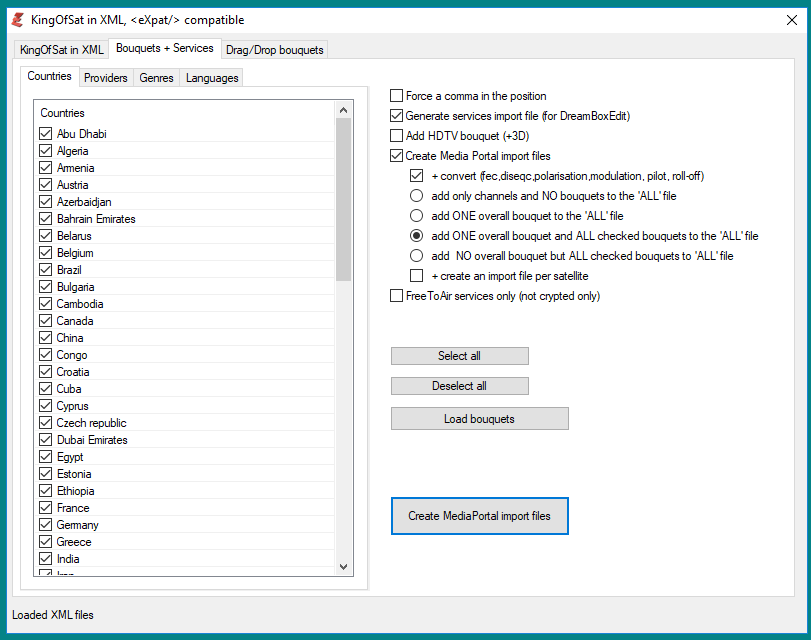Click the countries list scroll down arrow
This screenshot has height=640, width=811.
pyautogui.click(x=343, y=567)
